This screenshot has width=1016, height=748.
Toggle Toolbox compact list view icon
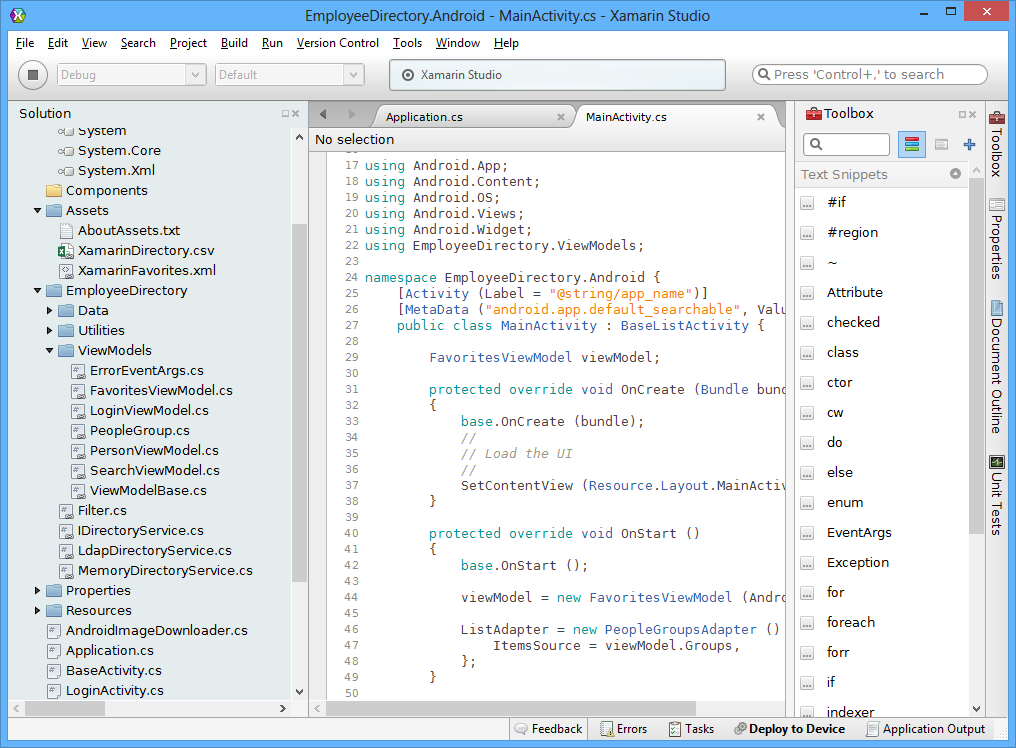941,145
